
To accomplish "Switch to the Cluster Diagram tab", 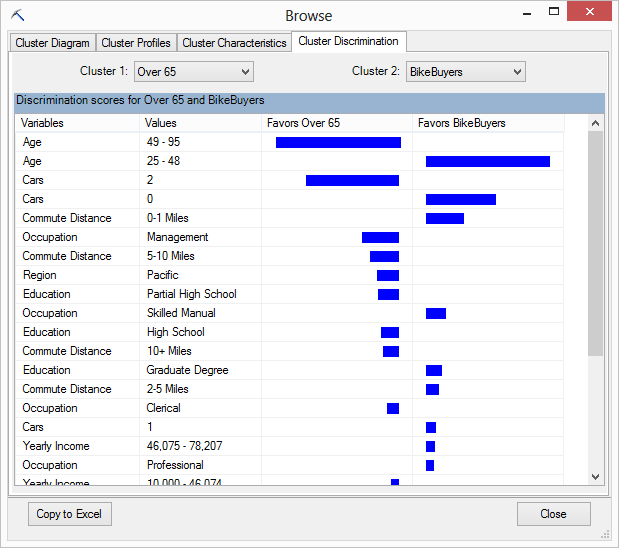I will coord(53,43).
